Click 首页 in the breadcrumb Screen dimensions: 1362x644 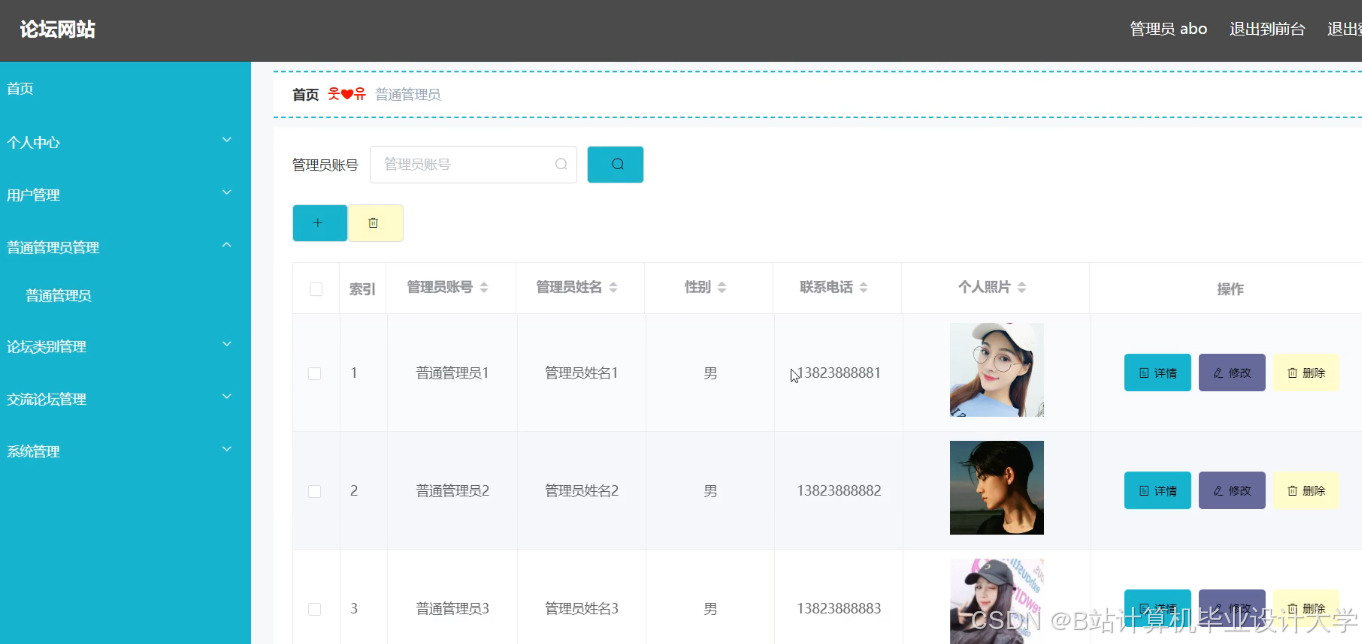(305, 94)
